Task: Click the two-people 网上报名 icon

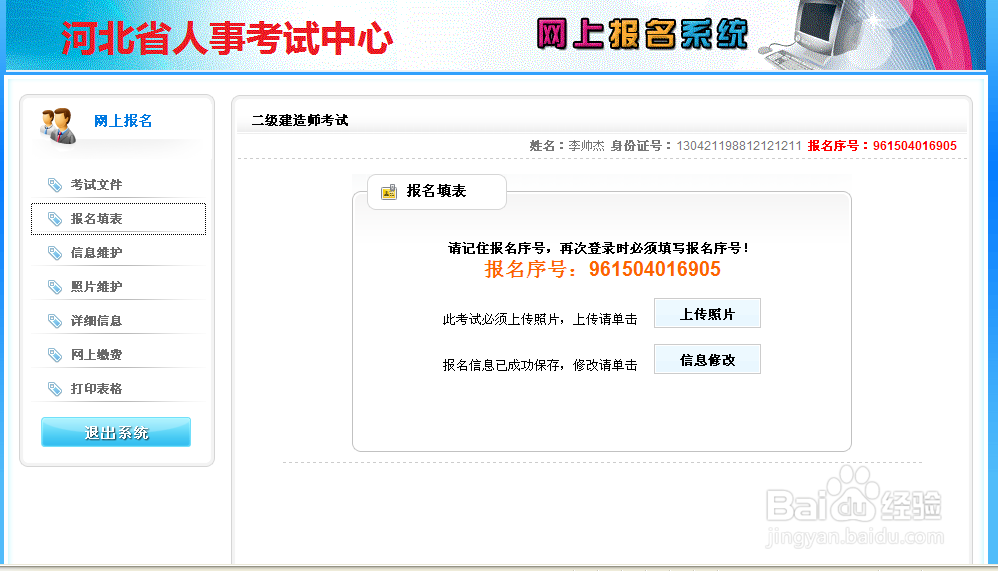Action: (58, 125)
